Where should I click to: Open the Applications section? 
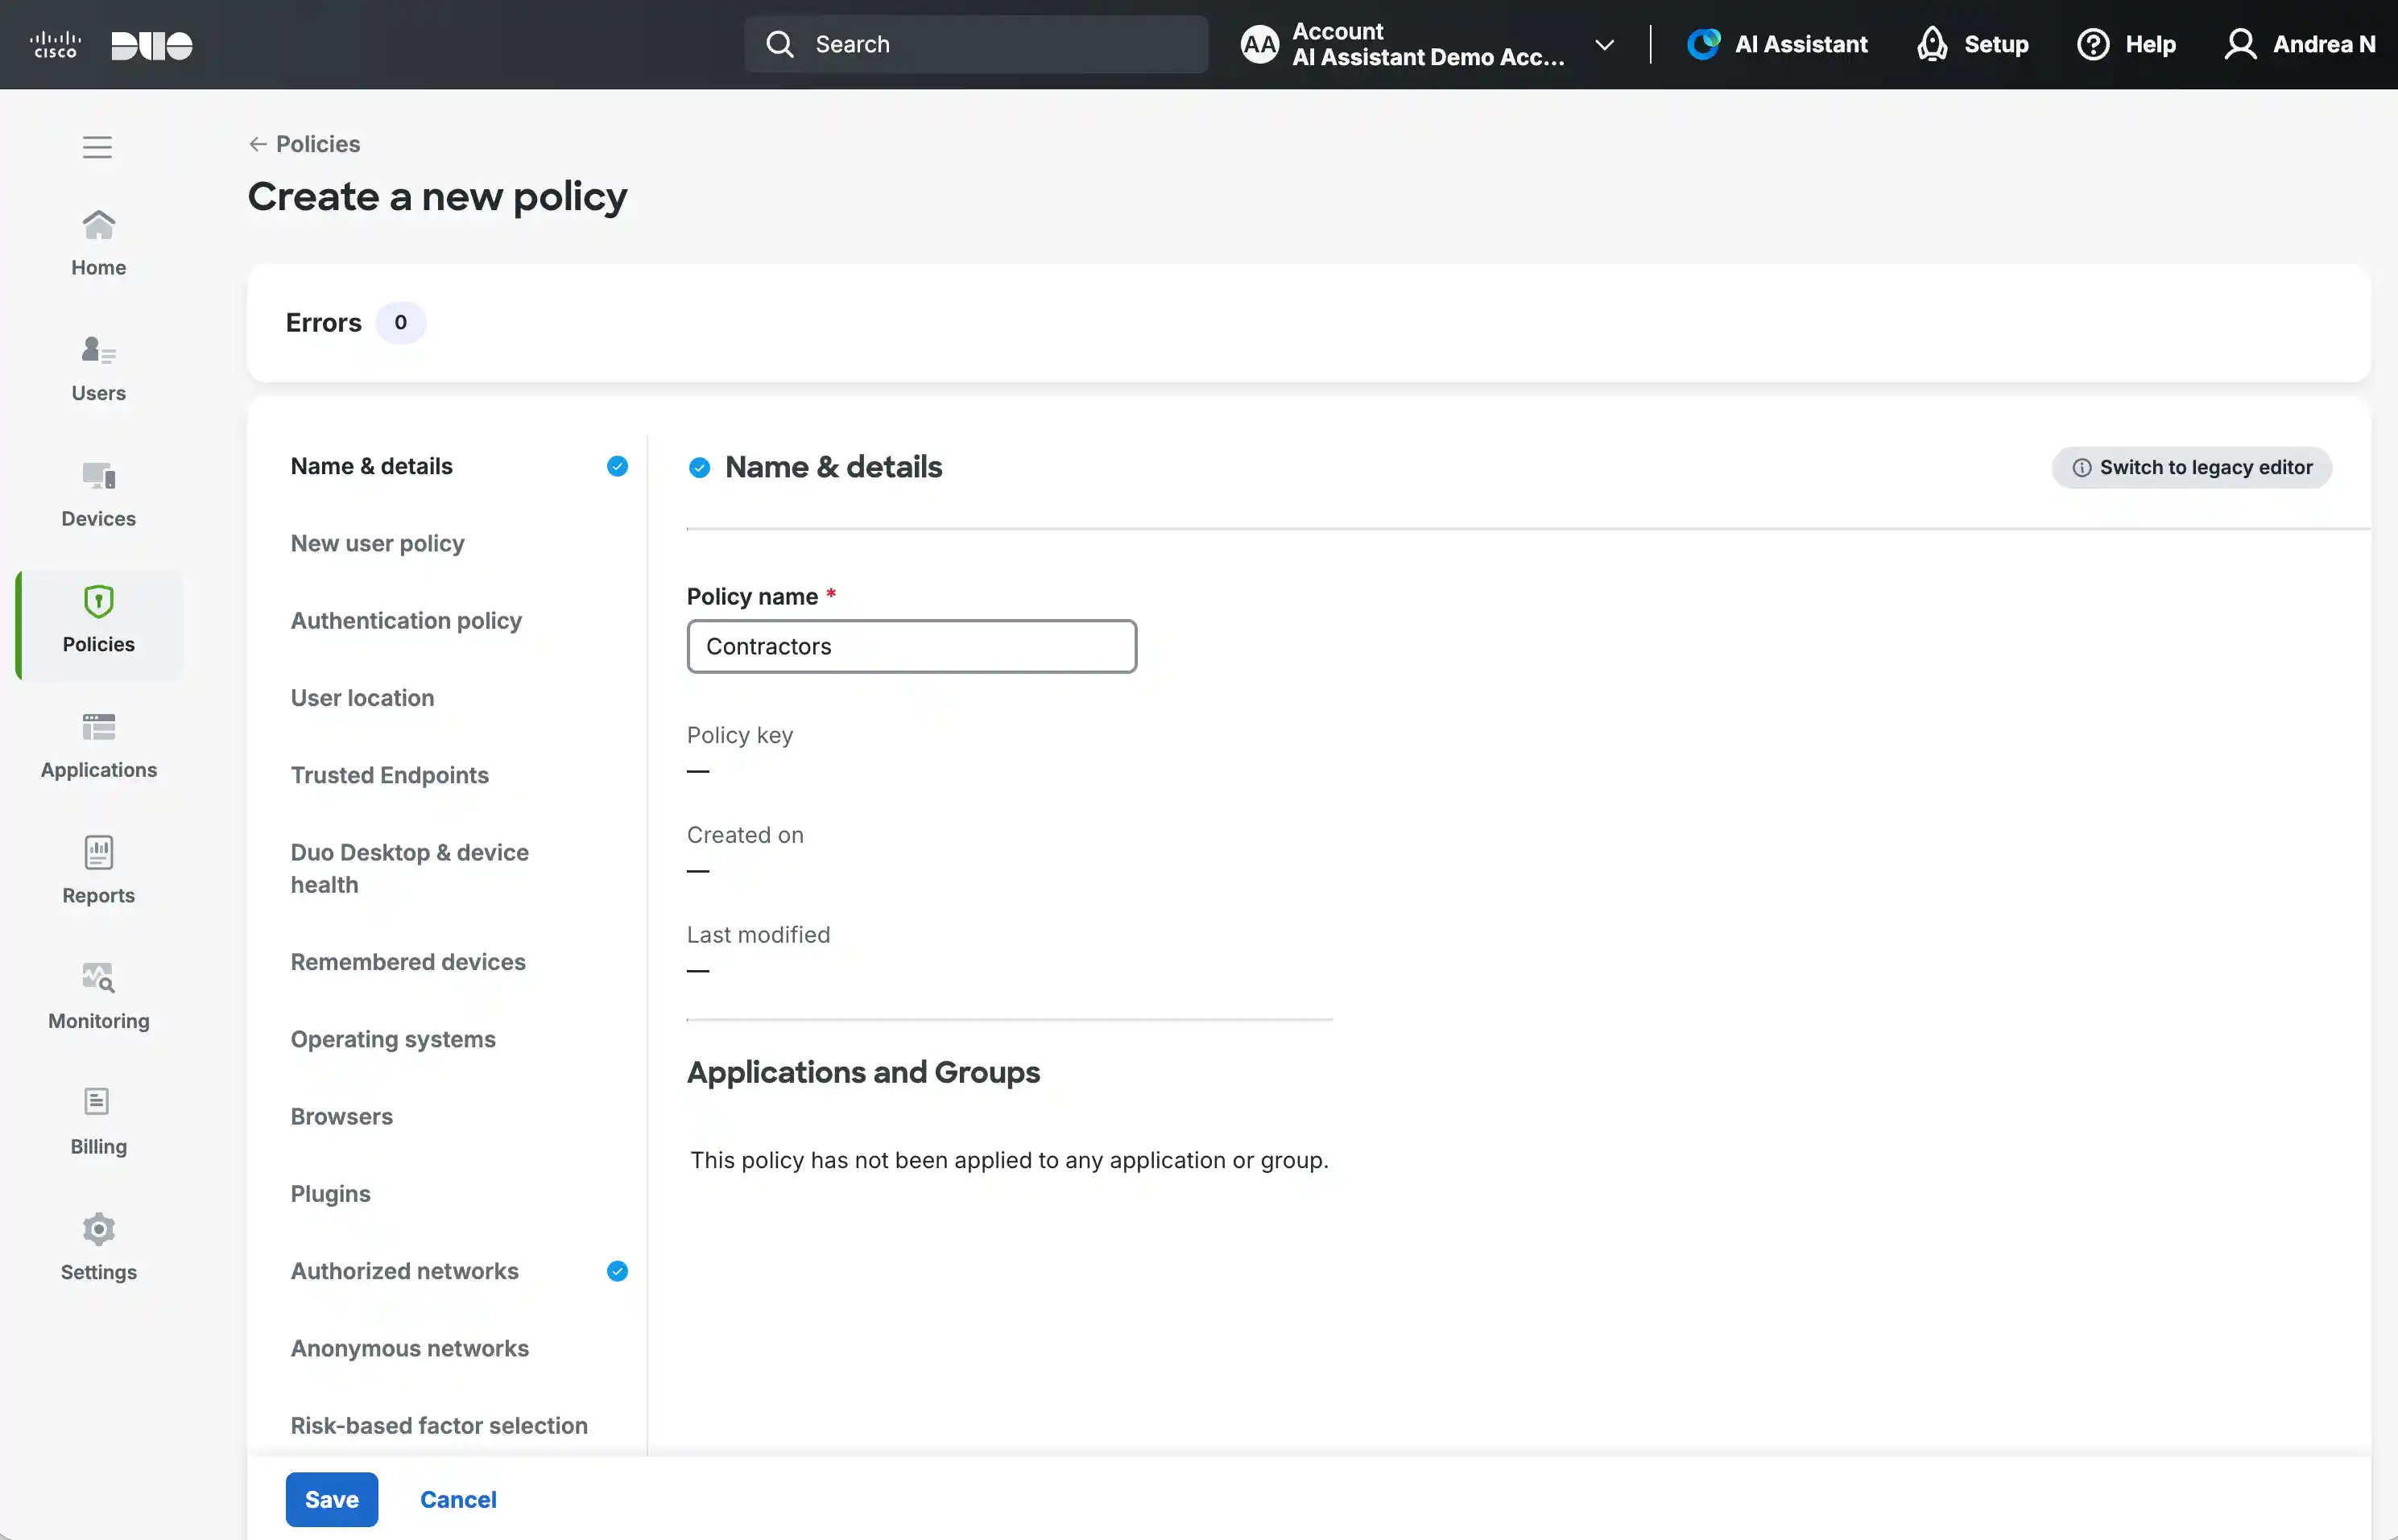(98, 744)
